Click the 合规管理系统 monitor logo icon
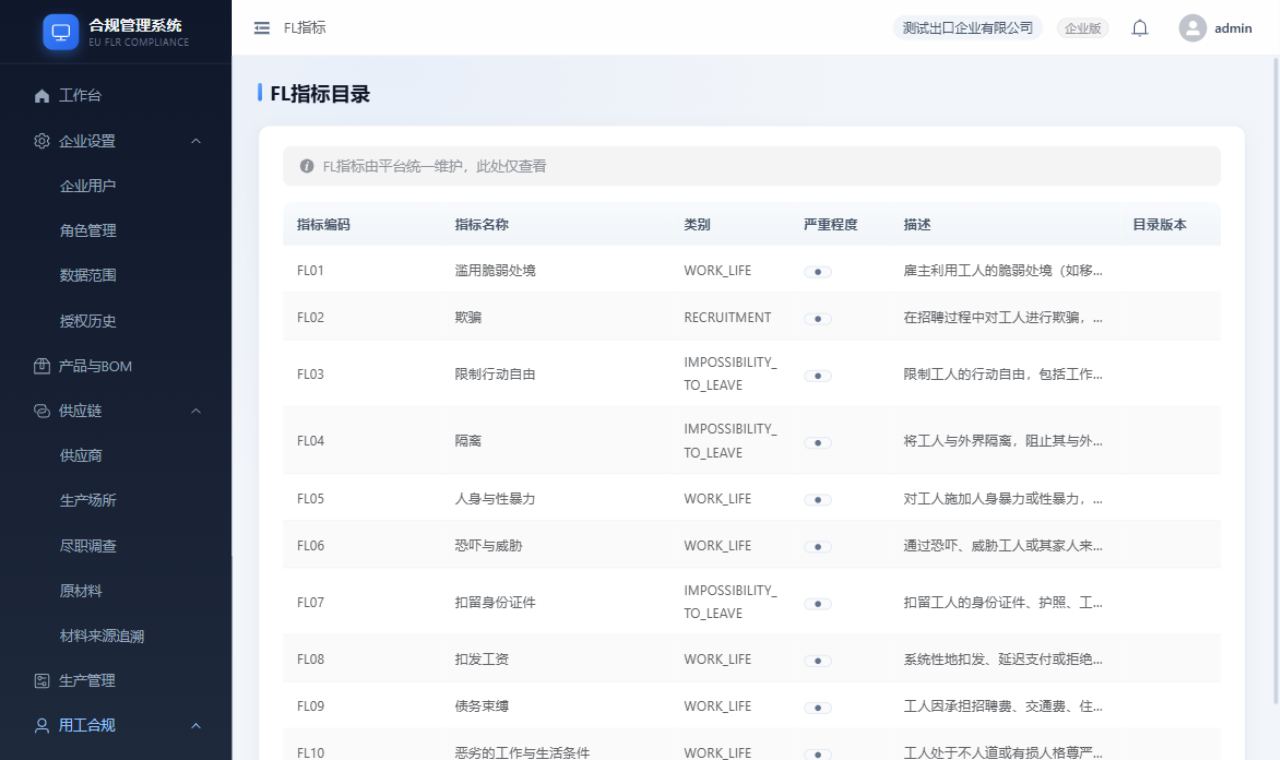1280x760 pixels. 61,31
